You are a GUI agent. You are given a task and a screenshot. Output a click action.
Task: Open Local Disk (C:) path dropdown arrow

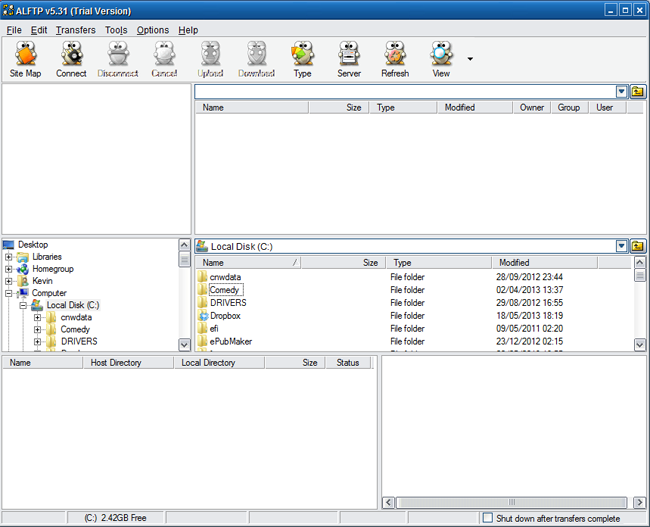621,246
